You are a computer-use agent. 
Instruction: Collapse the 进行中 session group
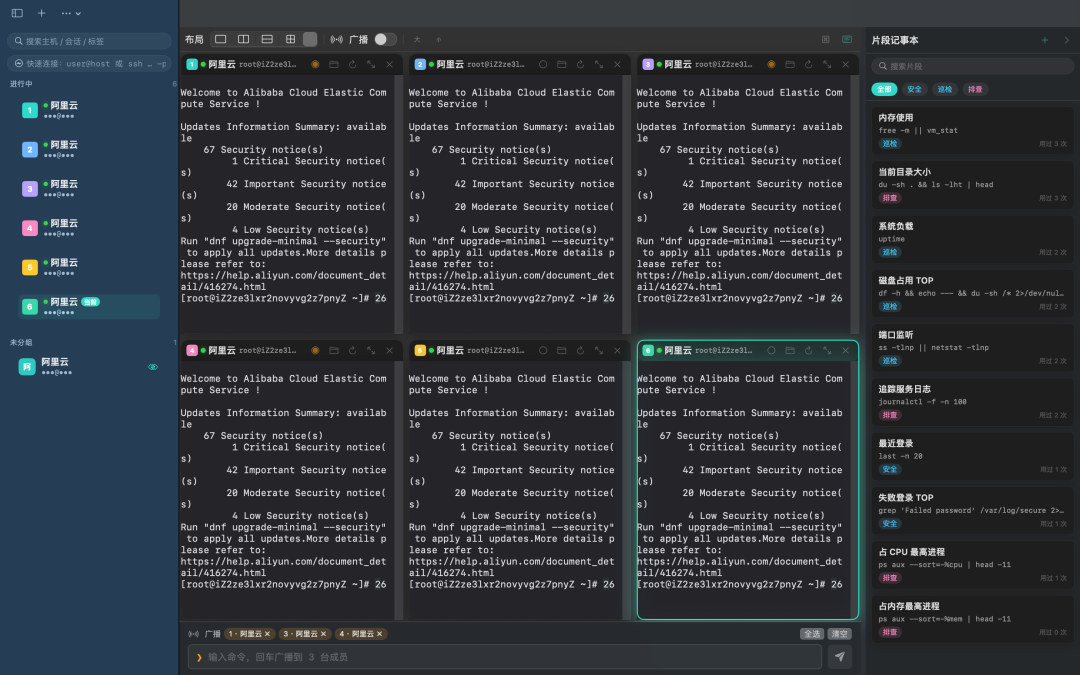(21, 83)
